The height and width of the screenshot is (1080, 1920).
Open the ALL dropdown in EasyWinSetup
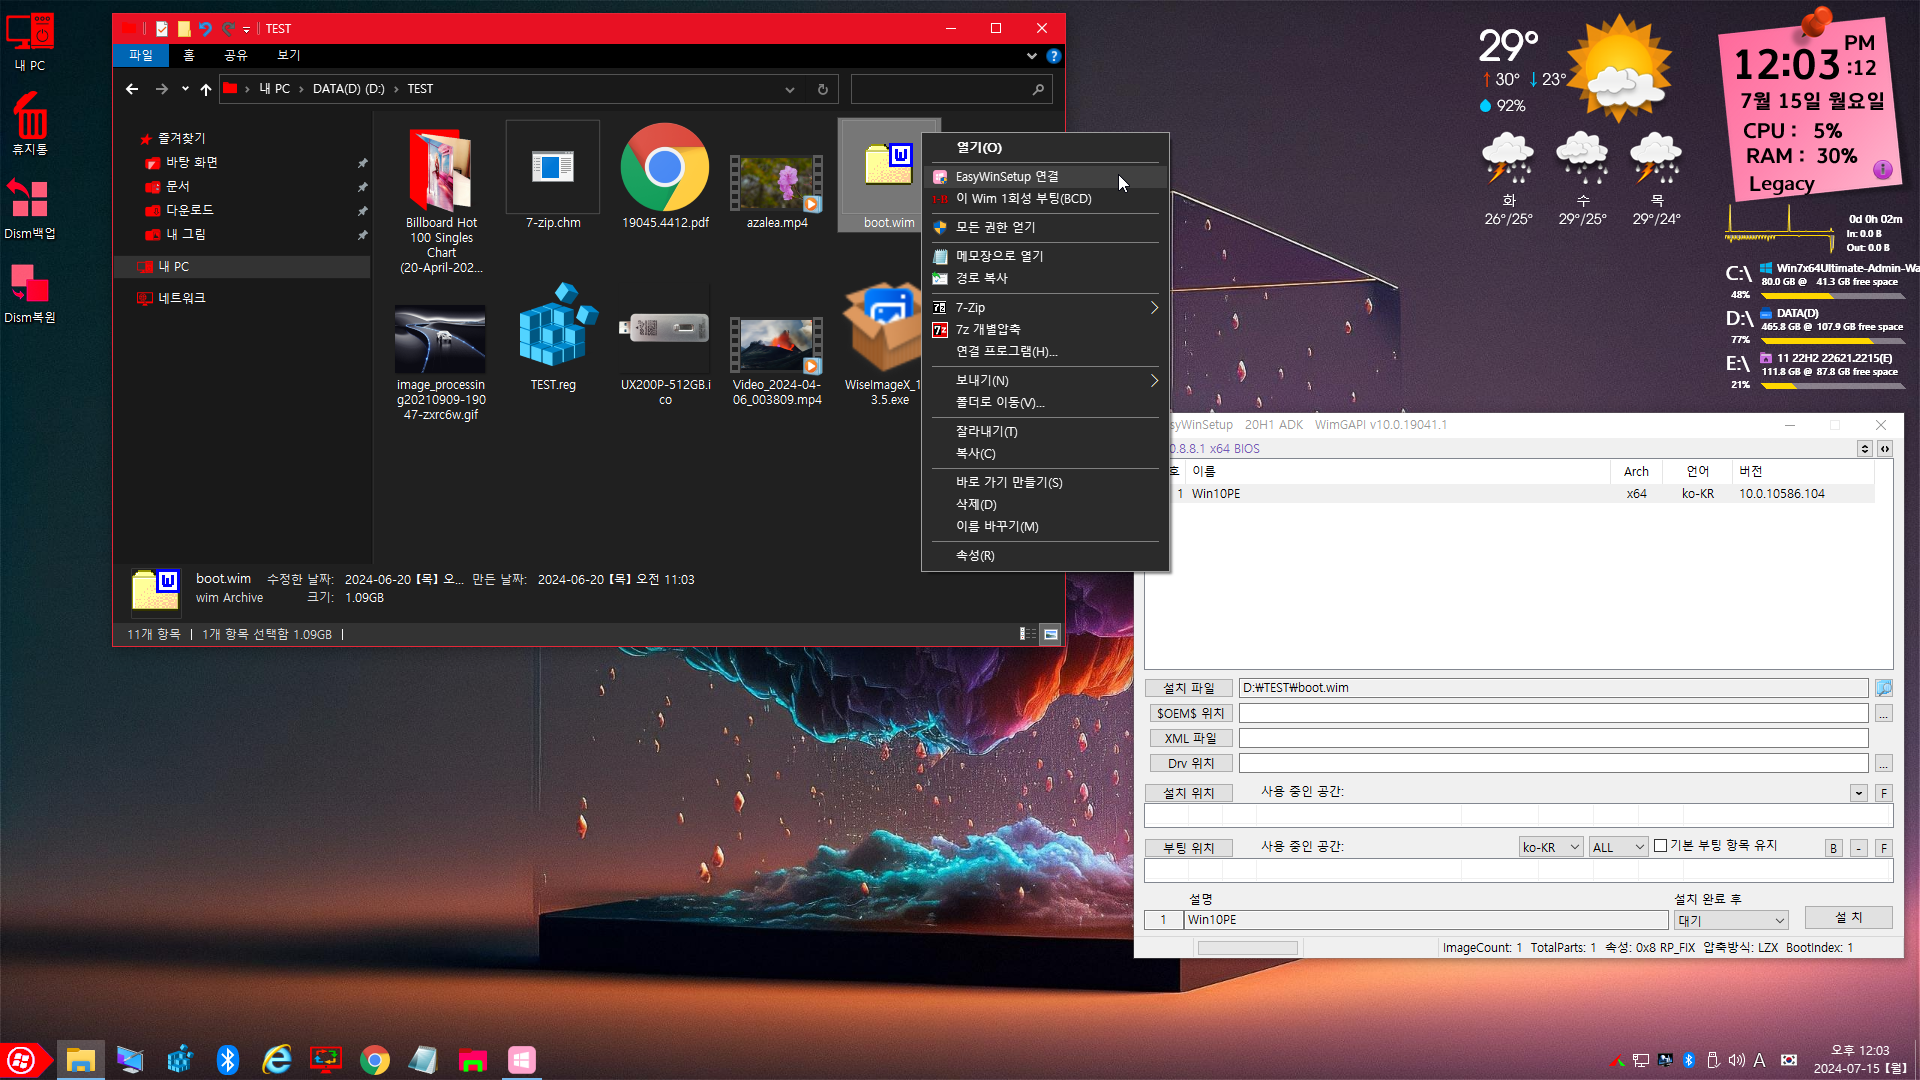1619,847
